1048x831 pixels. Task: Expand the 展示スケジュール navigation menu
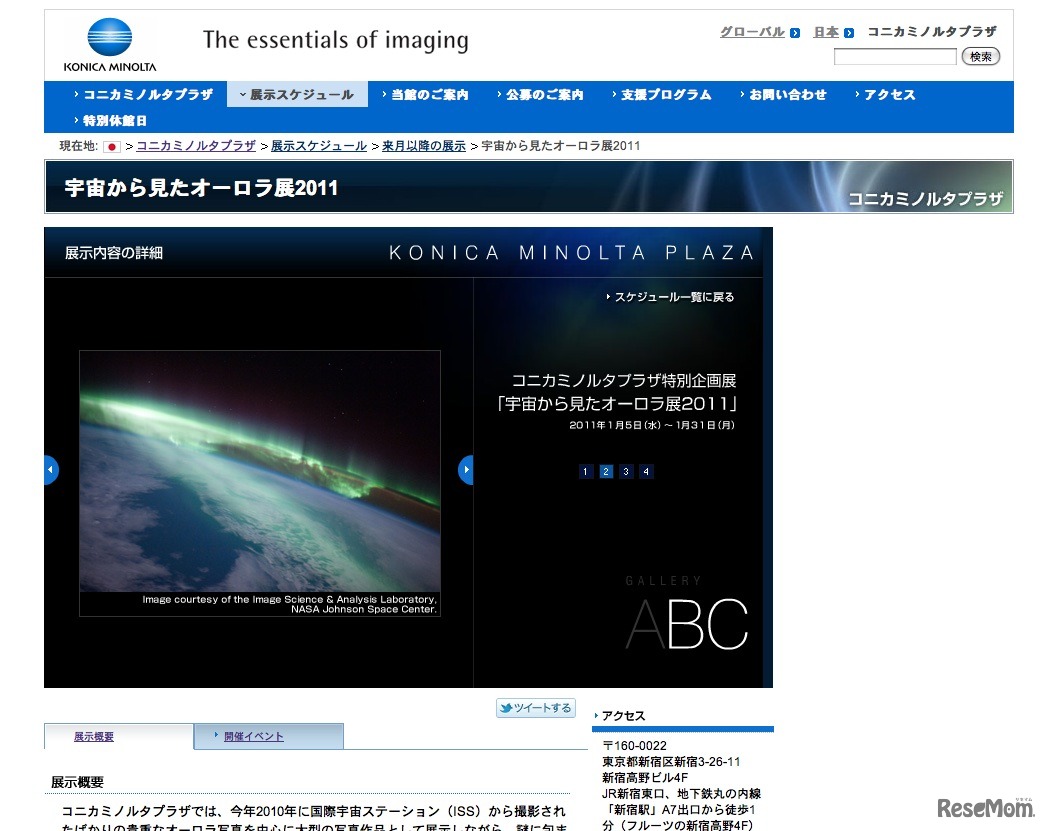coord(298,95)
